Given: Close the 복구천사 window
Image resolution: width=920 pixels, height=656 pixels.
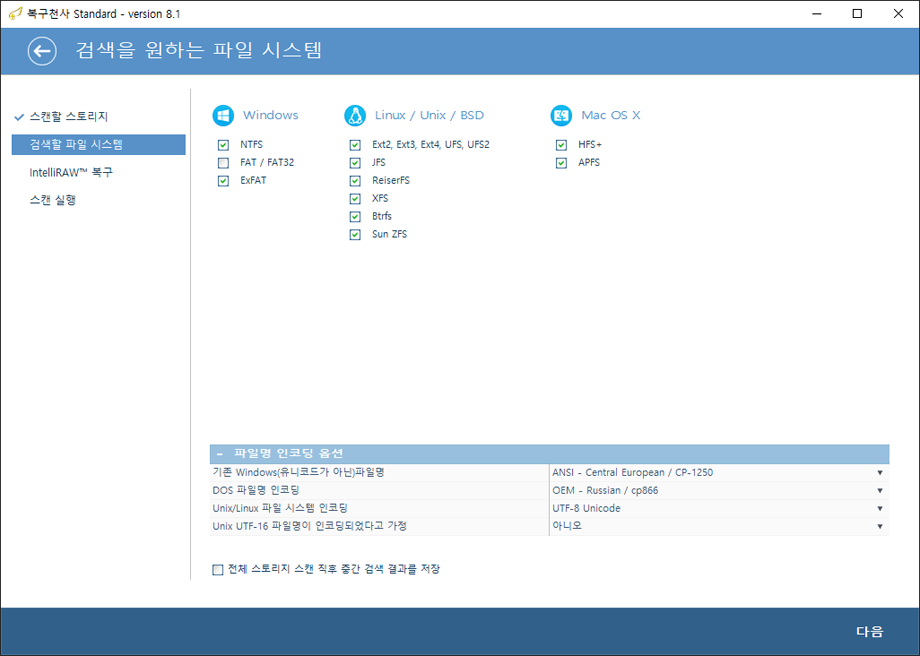Looking at the screenshot, I should pyautogui.click(x=898, y=13).
